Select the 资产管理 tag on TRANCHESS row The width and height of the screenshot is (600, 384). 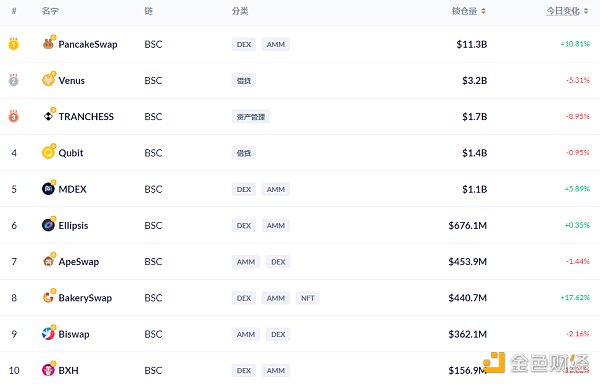point(251,117)
